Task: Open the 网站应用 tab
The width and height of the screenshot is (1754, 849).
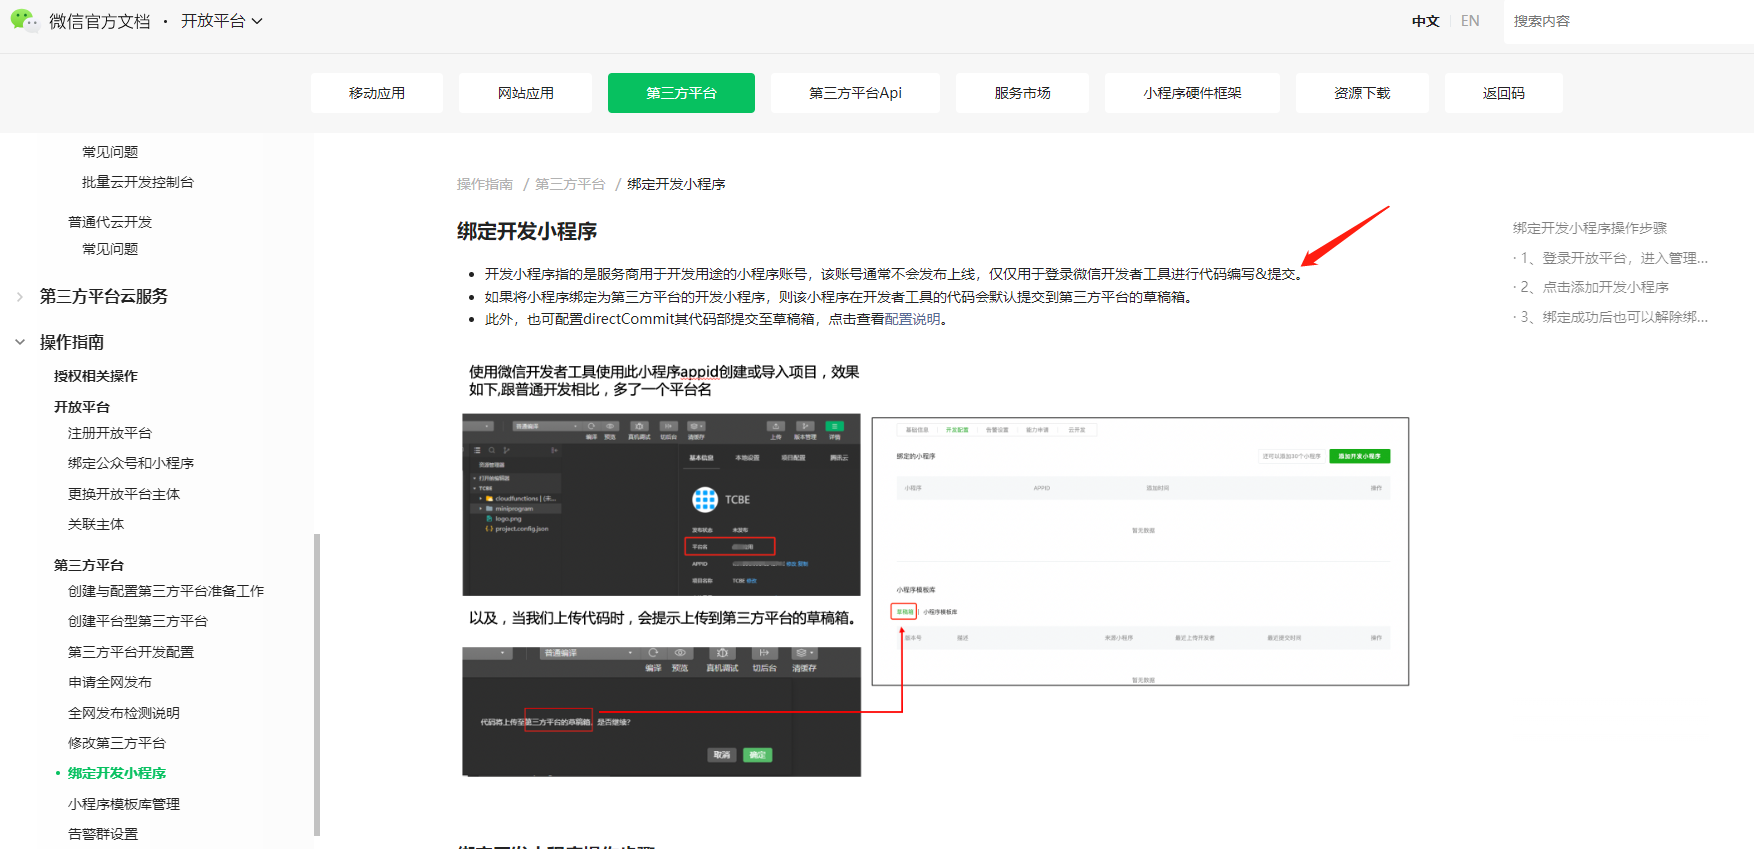Action: click(526, 93)
